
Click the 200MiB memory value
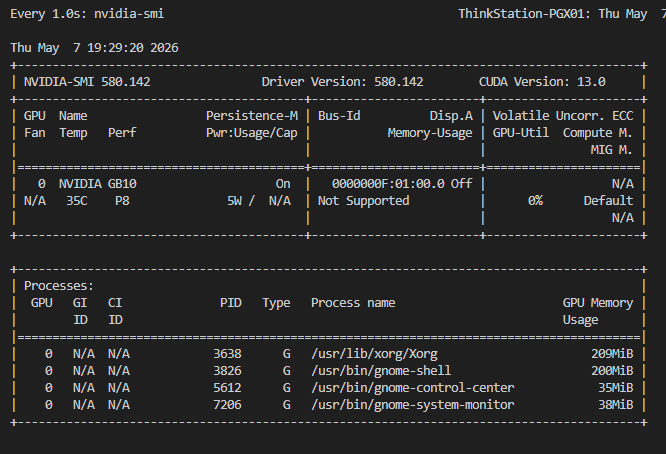tap(612, 370)
